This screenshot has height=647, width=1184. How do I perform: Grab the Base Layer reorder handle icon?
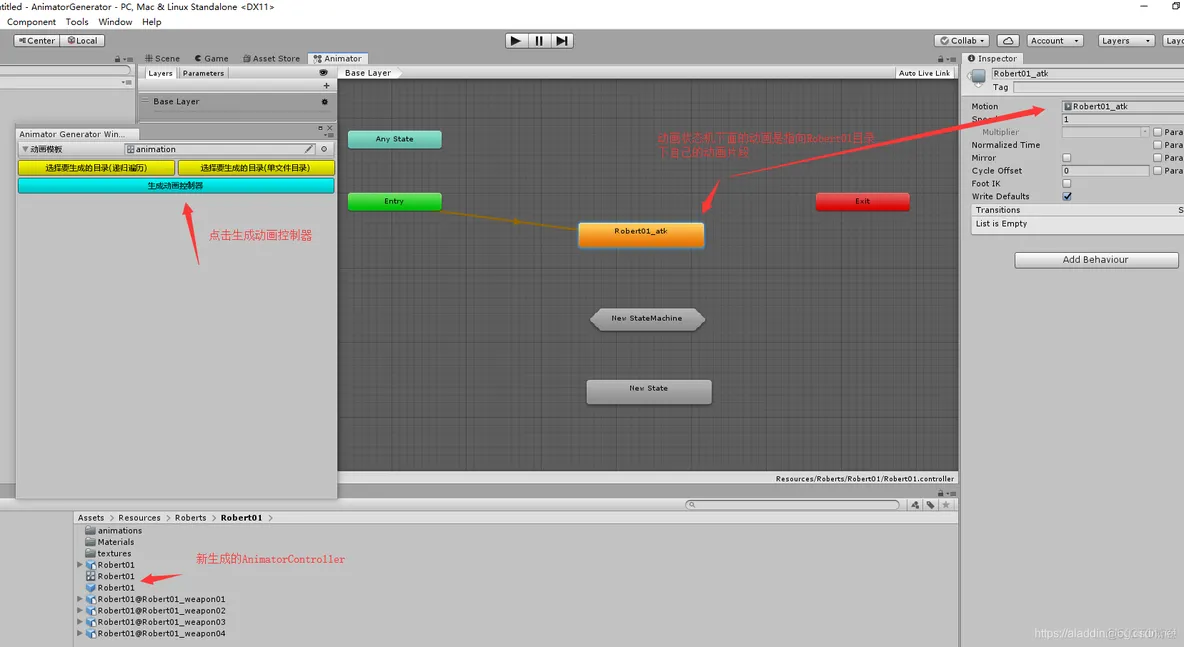tap(145, 101)
